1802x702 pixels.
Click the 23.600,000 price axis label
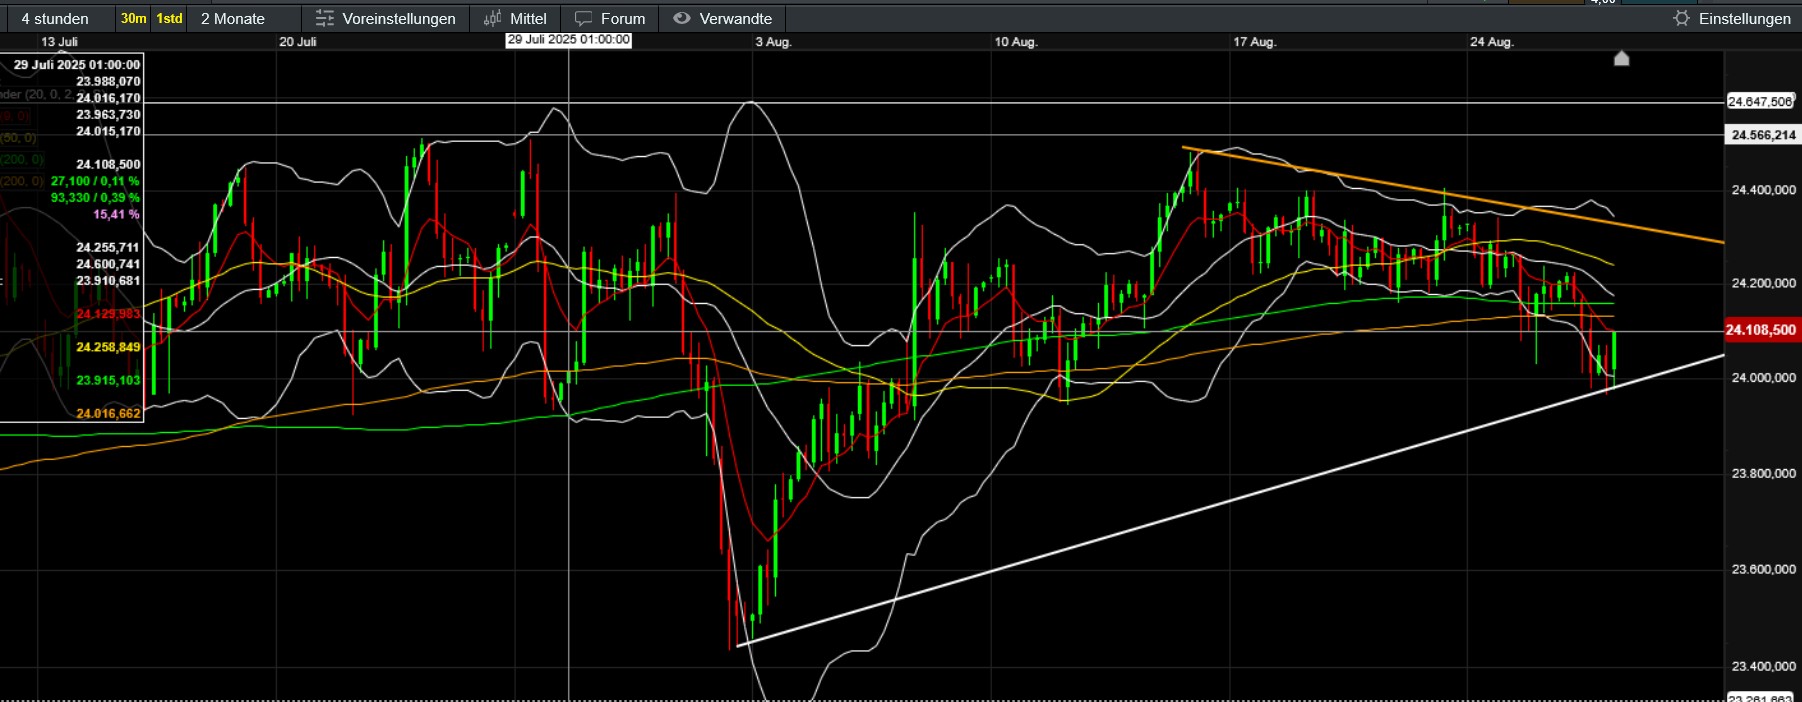point(1763,570)
